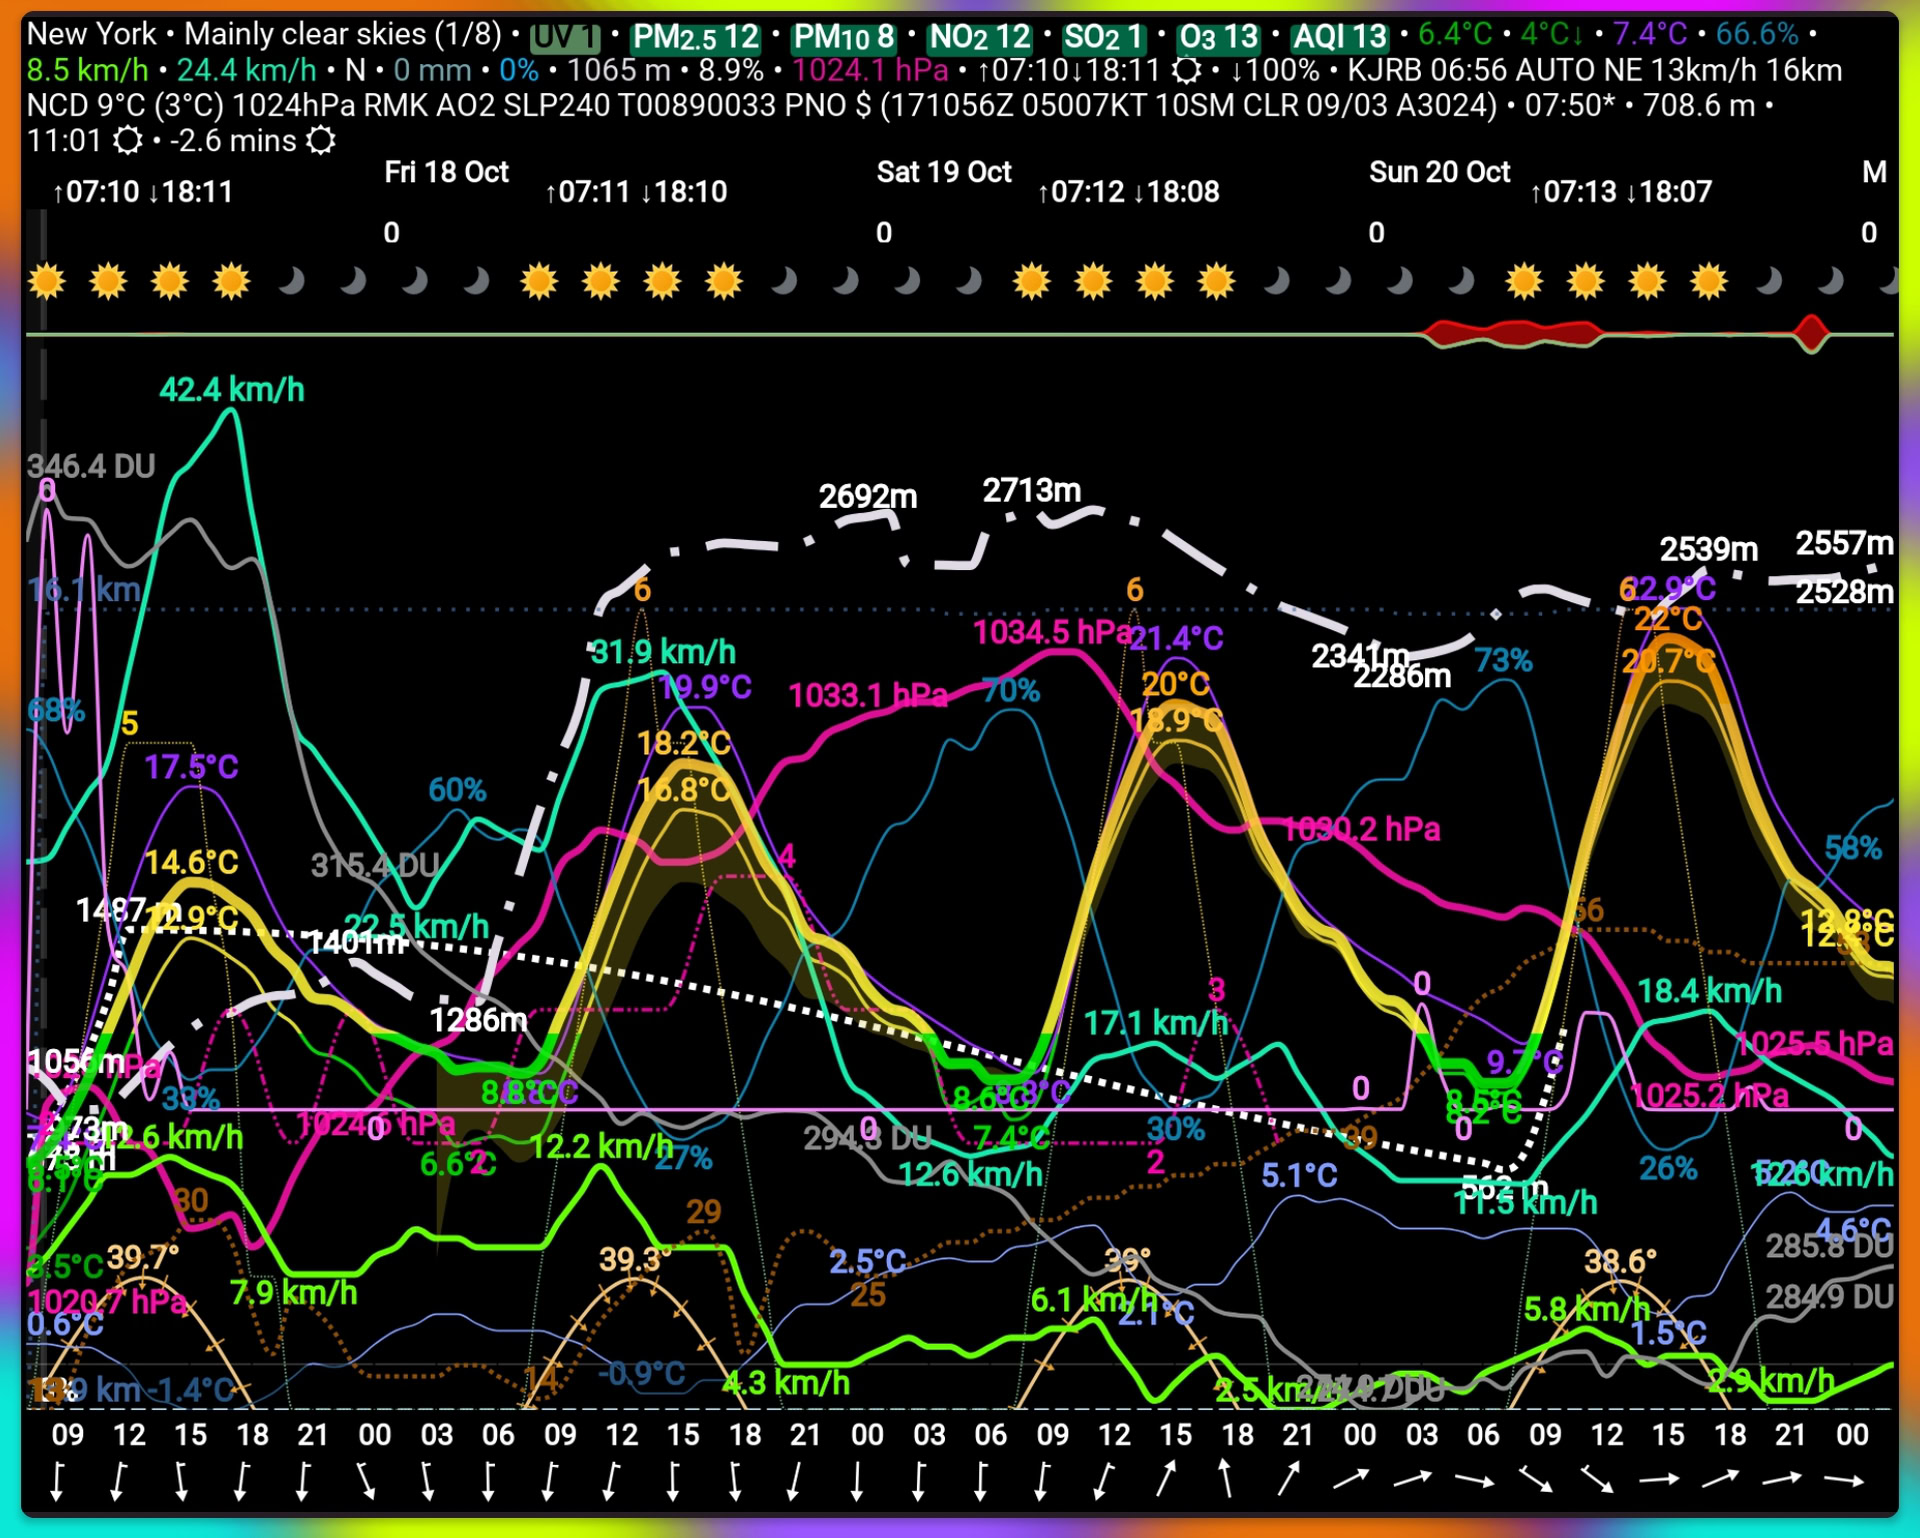
Task: Click the New York location title
Action: pyautogui.click(x=91, y=34)
